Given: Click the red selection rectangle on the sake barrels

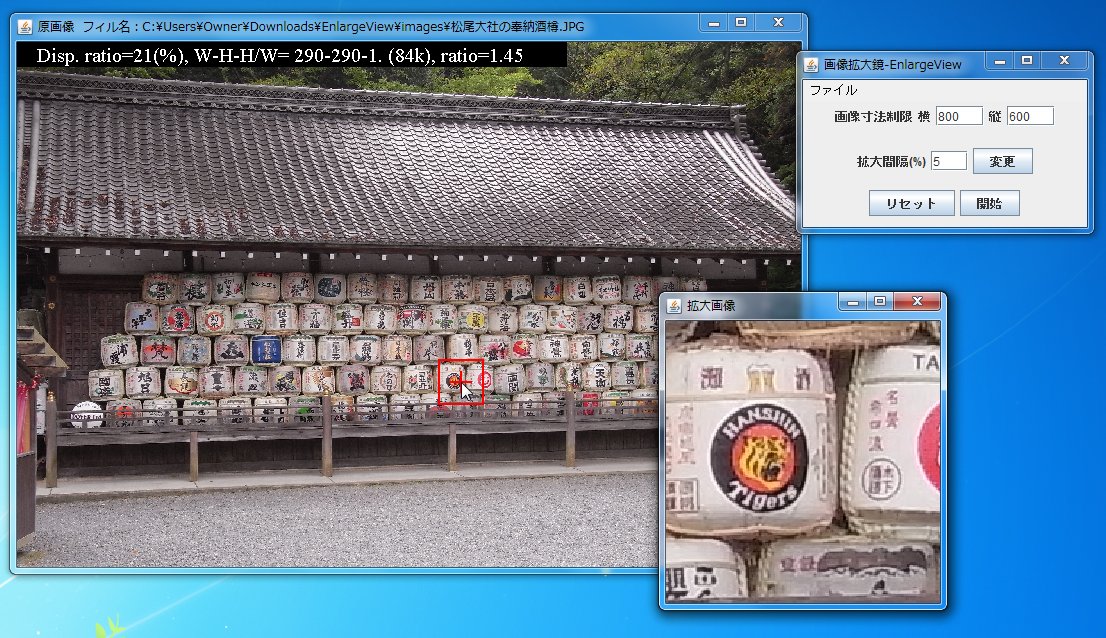Looking at the screenshot, I should [x=462, y=382].
